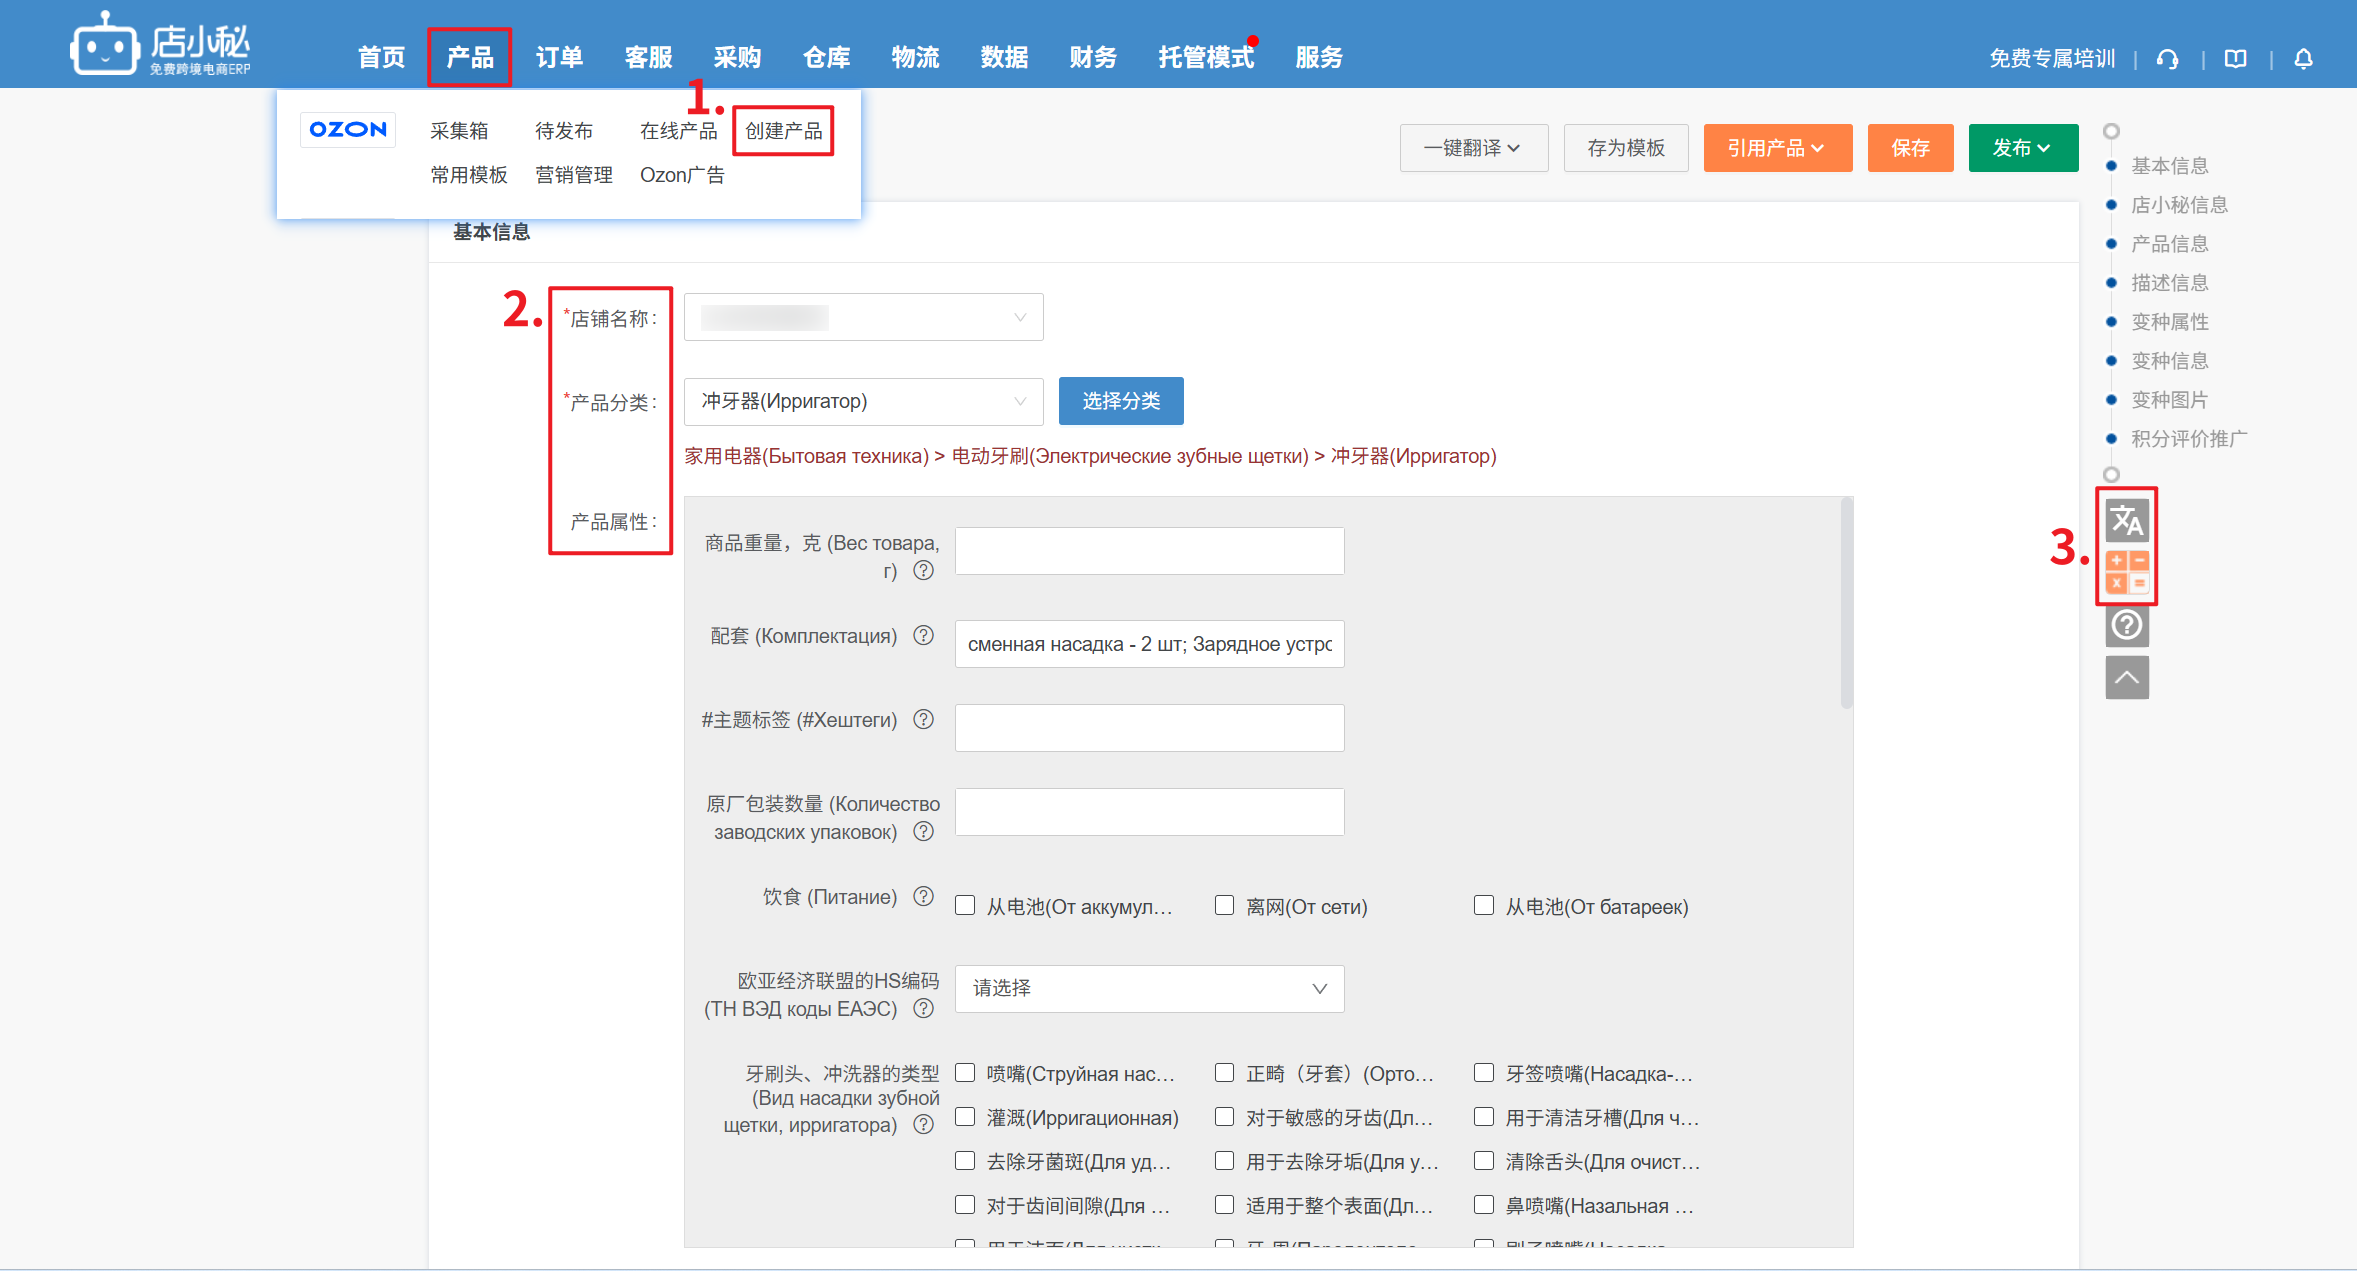
Task: Expand the 店铺名称 dropdown
Action: click(x=863, y=318)
